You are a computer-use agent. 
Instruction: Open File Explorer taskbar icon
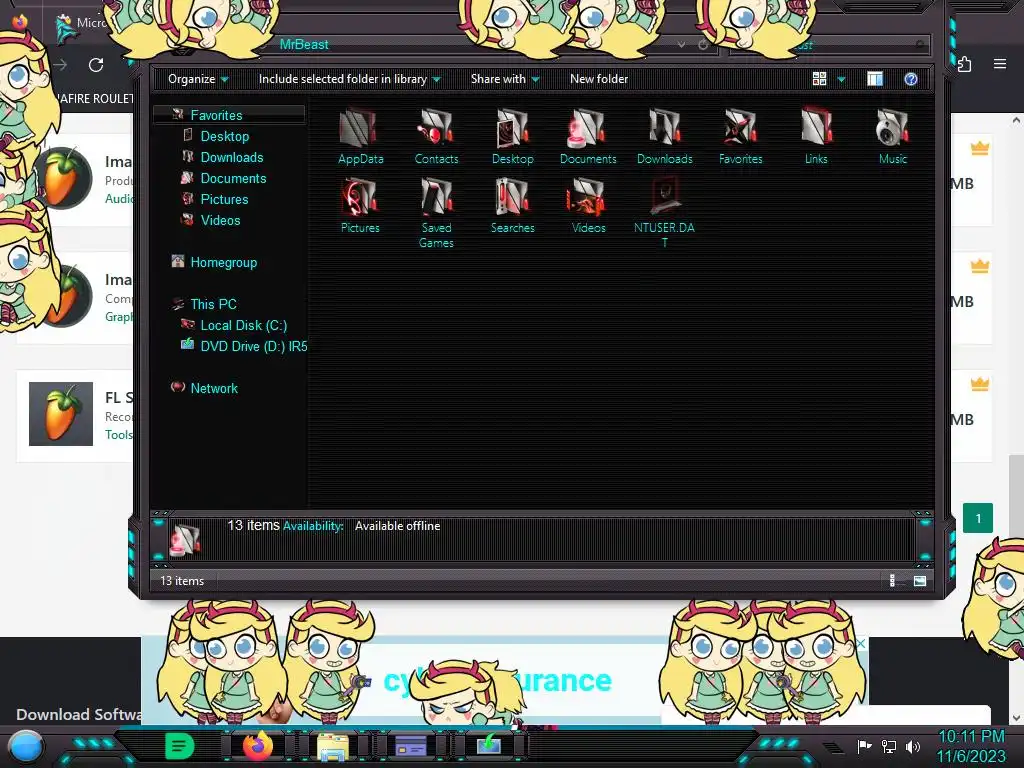tap(333, 746)
